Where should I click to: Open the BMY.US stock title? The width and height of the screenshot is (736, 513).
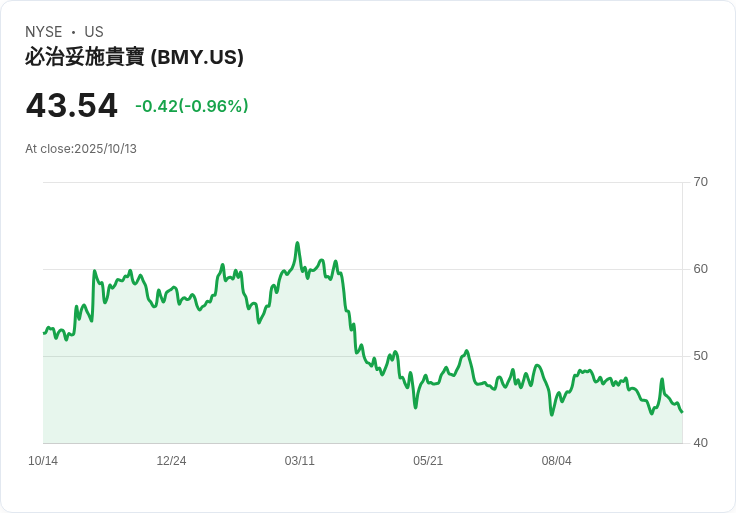tap(134, 57)
